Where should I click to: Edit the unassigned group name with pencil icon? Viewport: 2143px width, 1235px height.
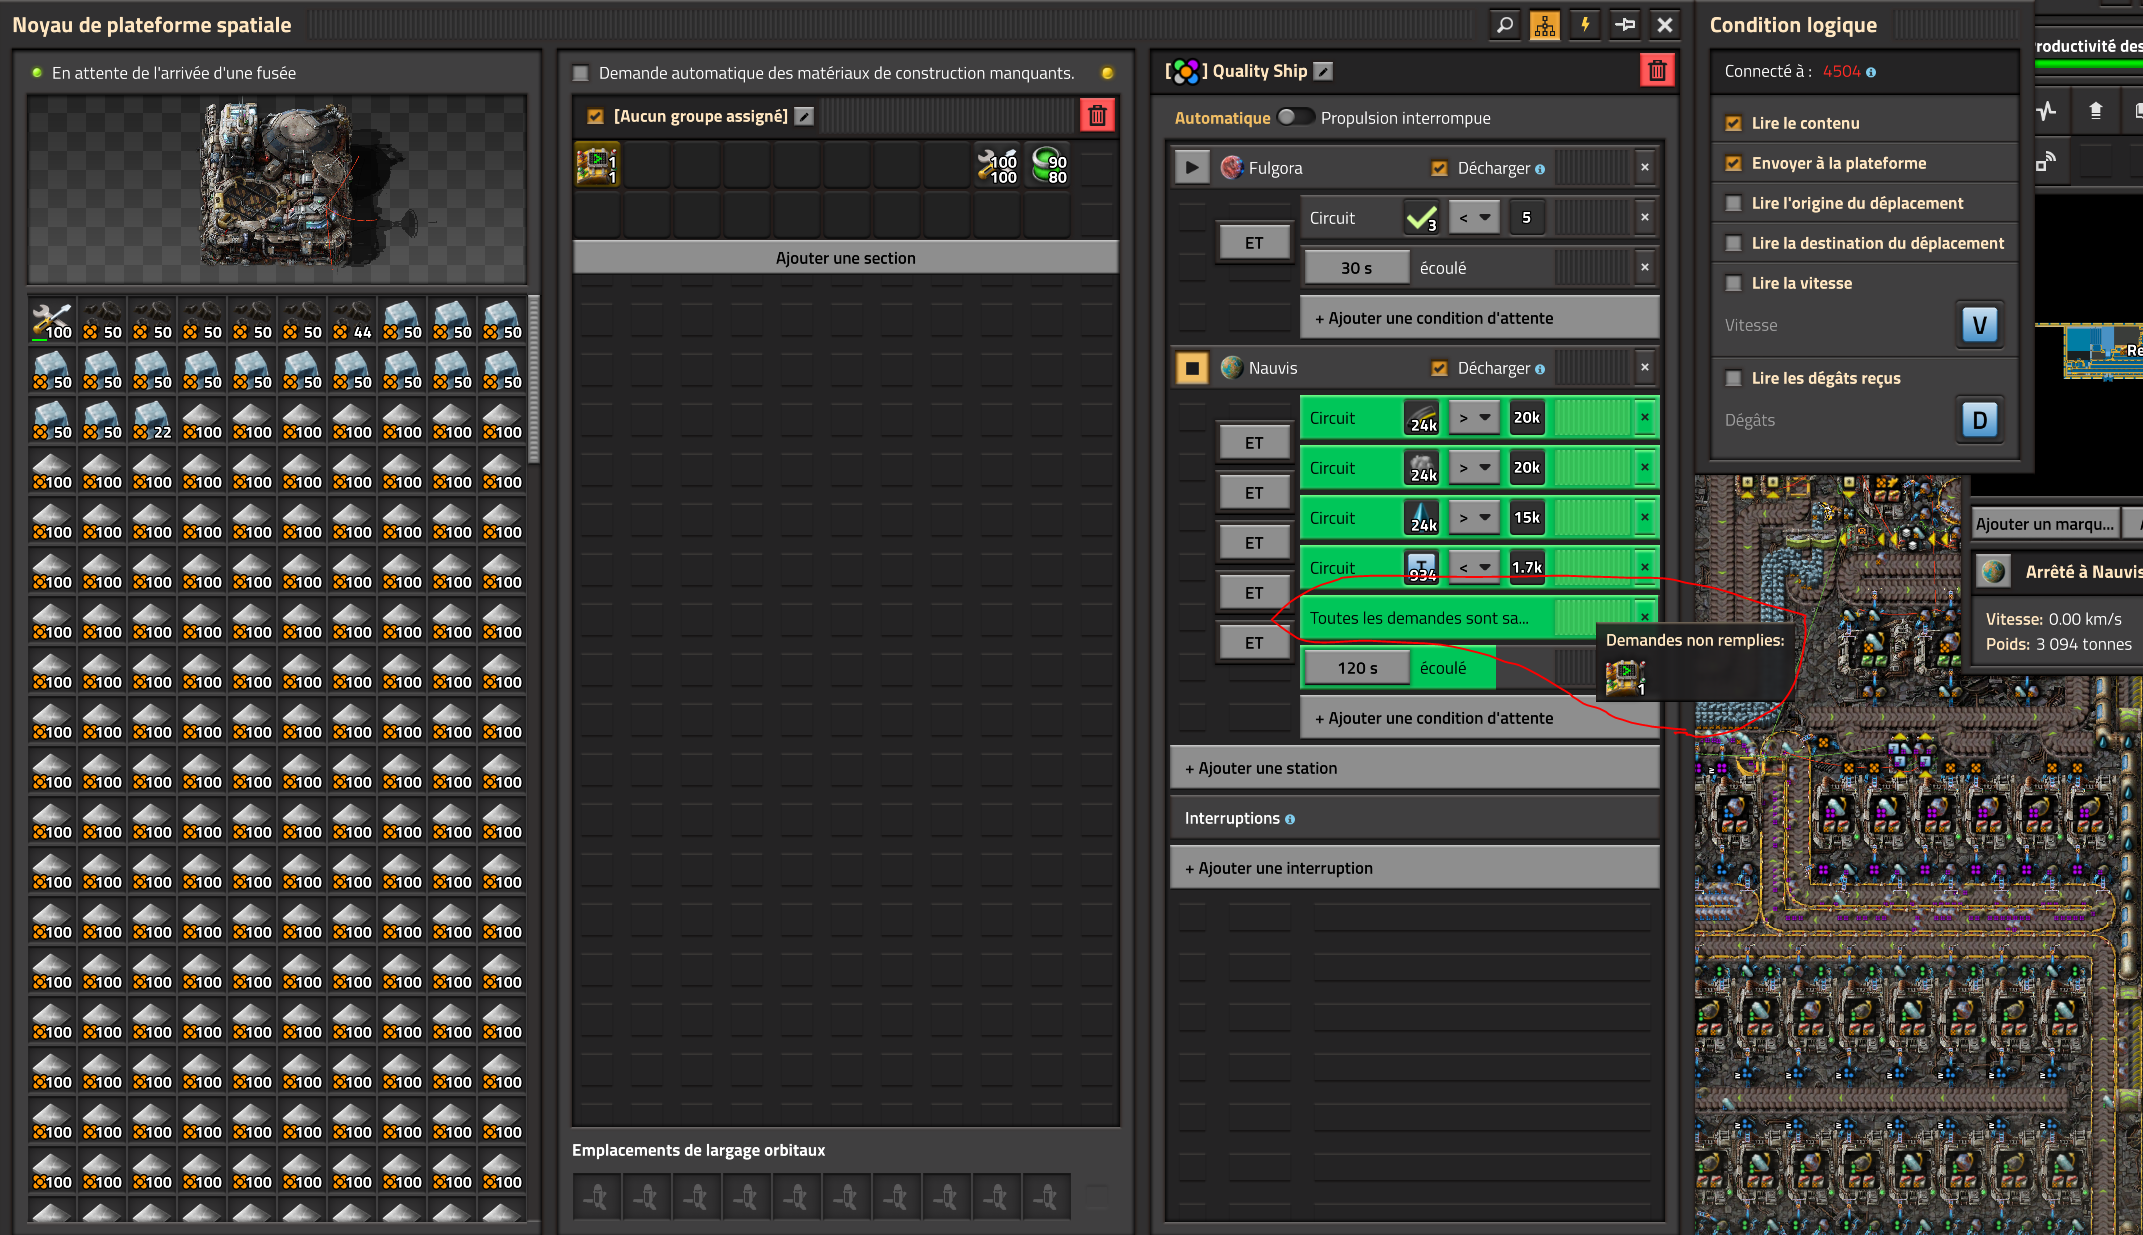coord(804,117)
